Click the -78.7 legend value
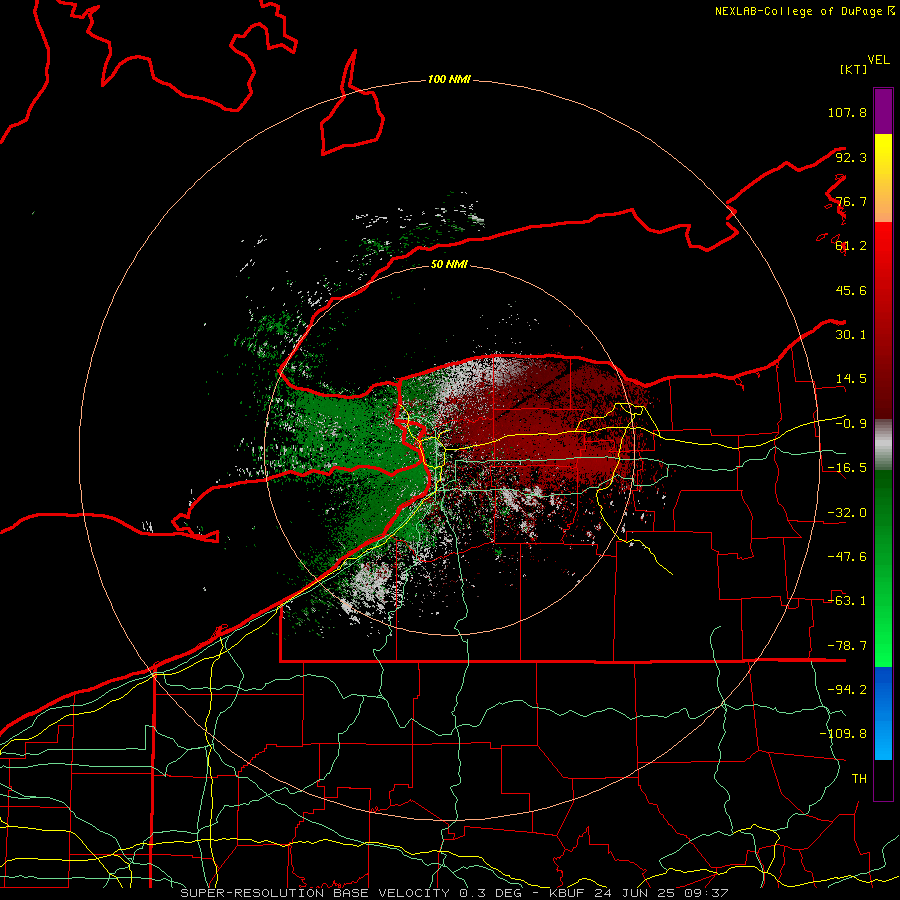Screen dimensions: 900x900 (847, 646)
